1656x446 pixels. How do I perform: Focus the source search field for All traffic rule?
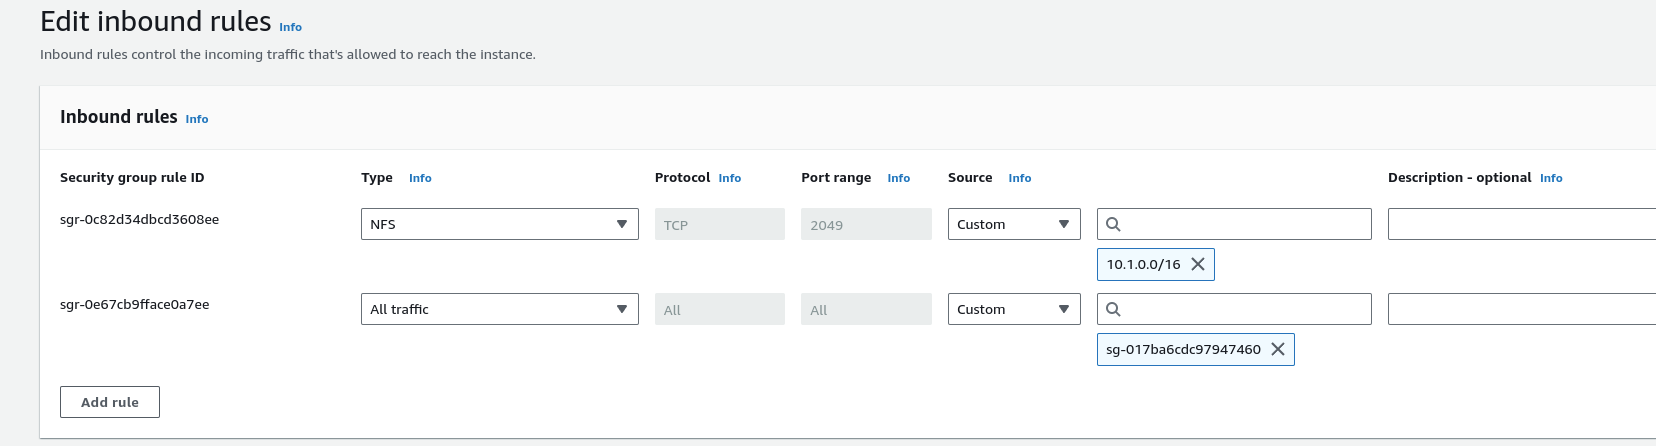pyautogui.click(x=1245, y=309)
